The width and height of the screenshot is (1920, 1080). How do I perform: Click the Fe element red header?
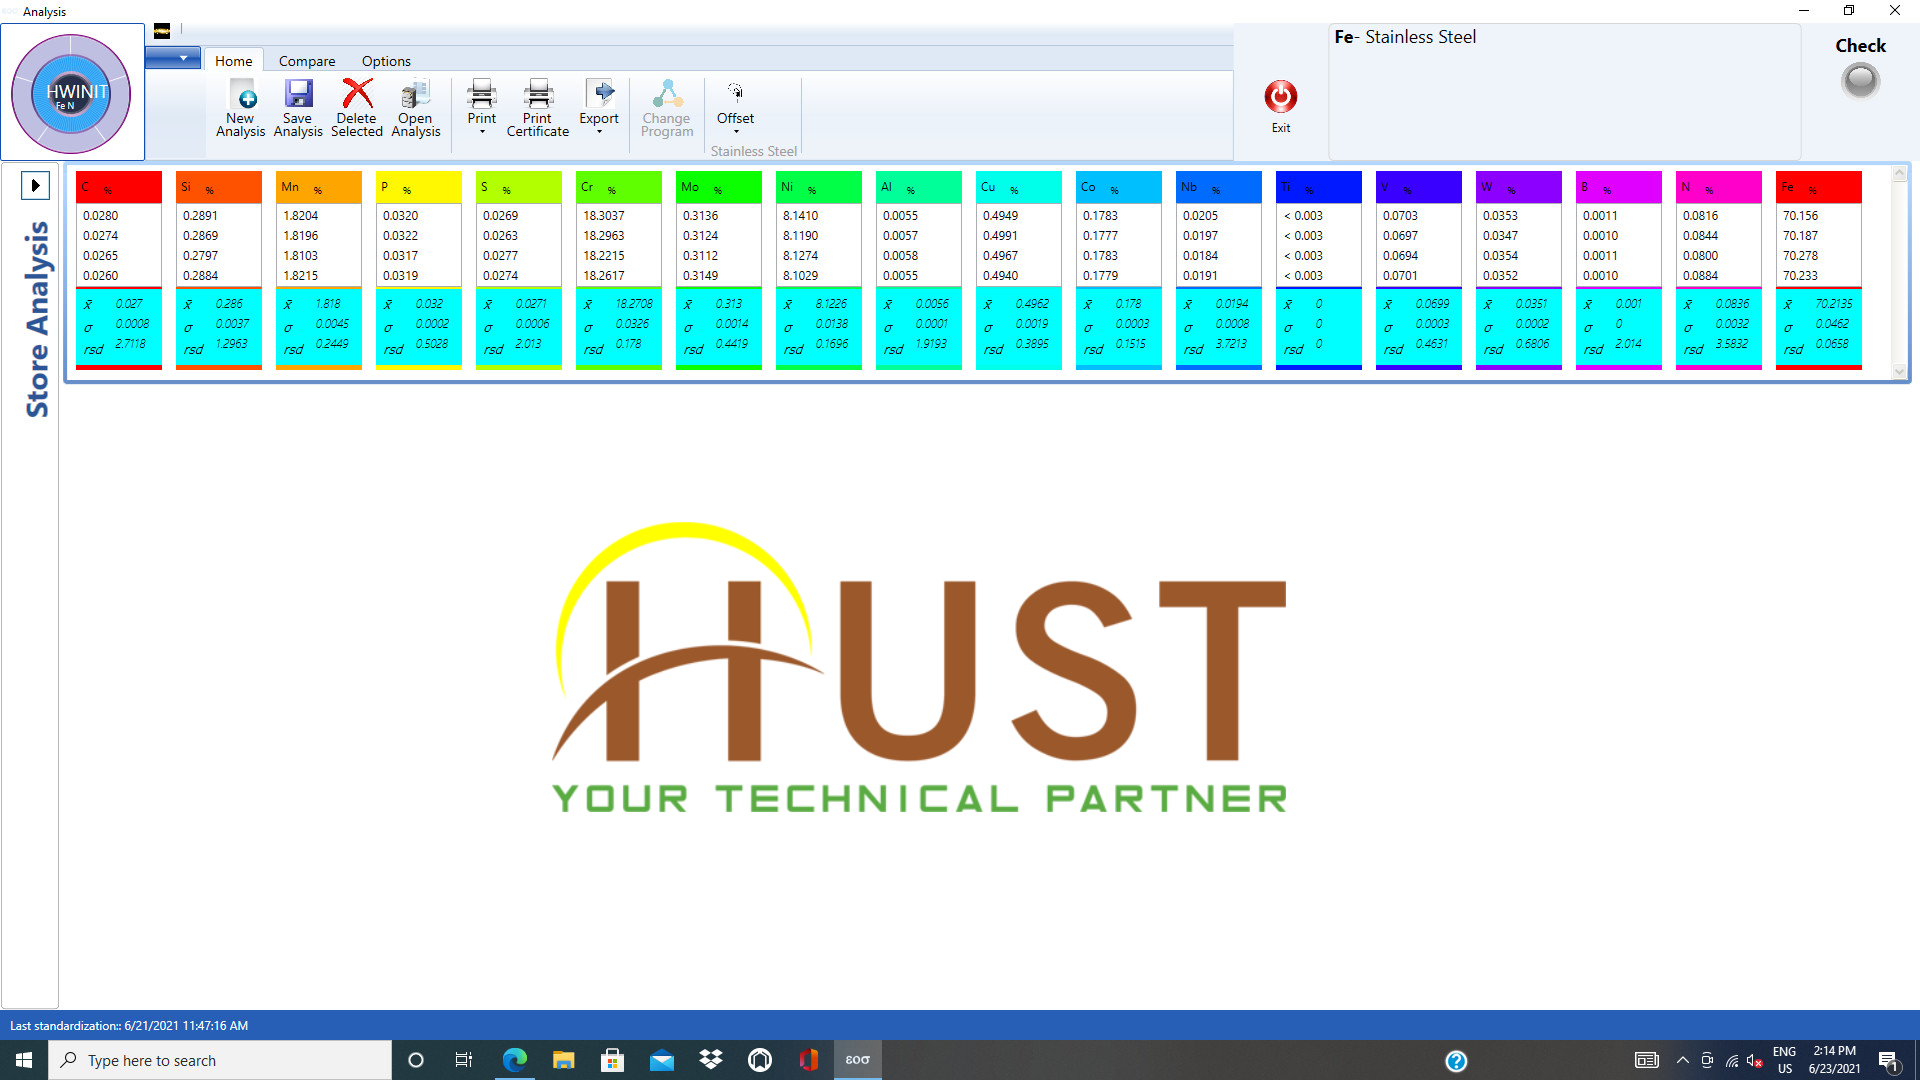(1819, 187)
